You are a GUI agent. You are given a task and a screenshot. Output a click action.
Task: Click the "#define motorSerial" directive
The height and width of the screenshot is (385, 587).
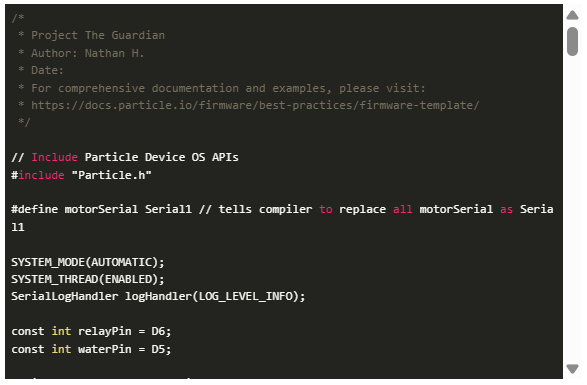tap(74, 209)
